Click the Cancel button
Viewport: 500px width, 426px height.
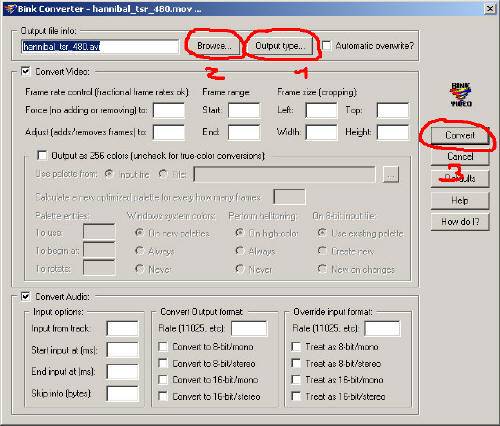[460, 156]
